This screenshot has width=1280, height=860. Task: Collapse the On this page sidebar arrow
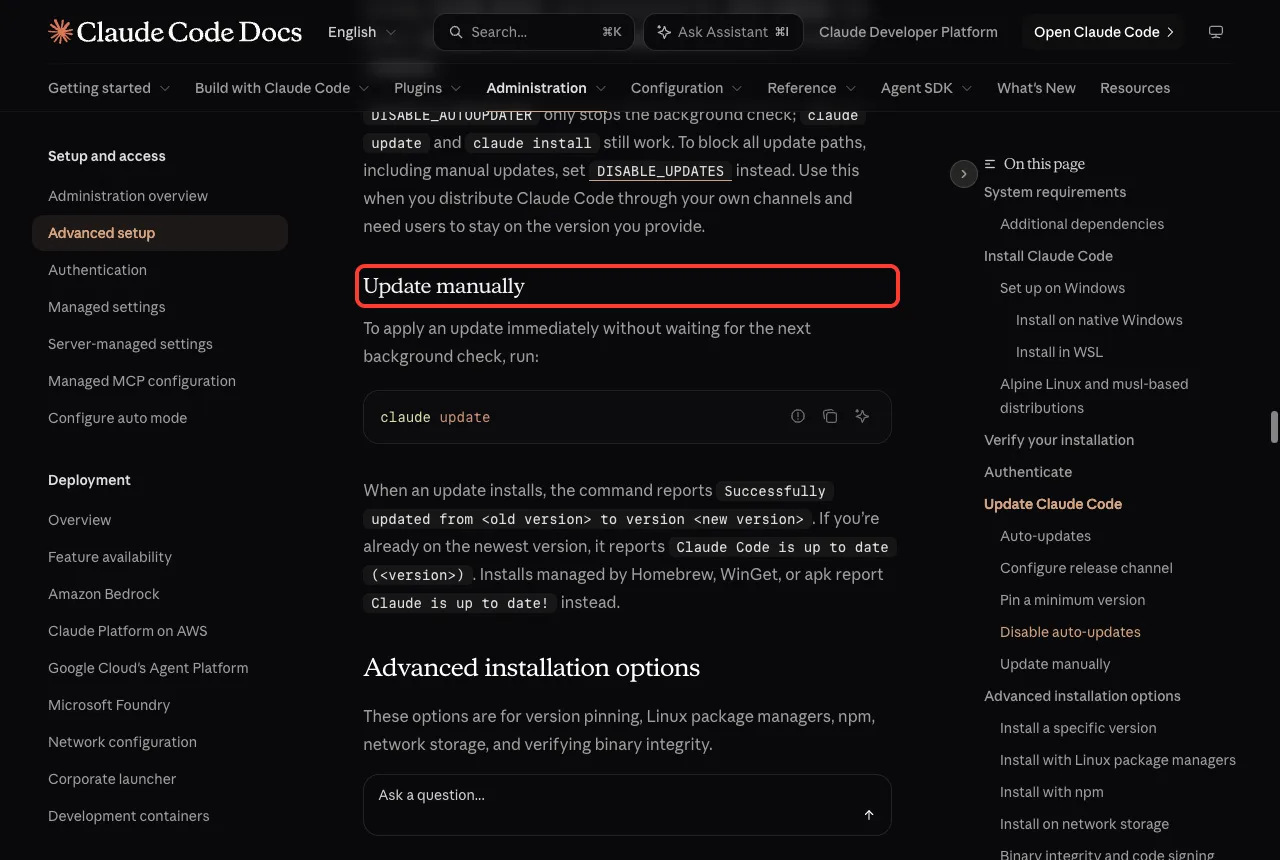(963, 174)
